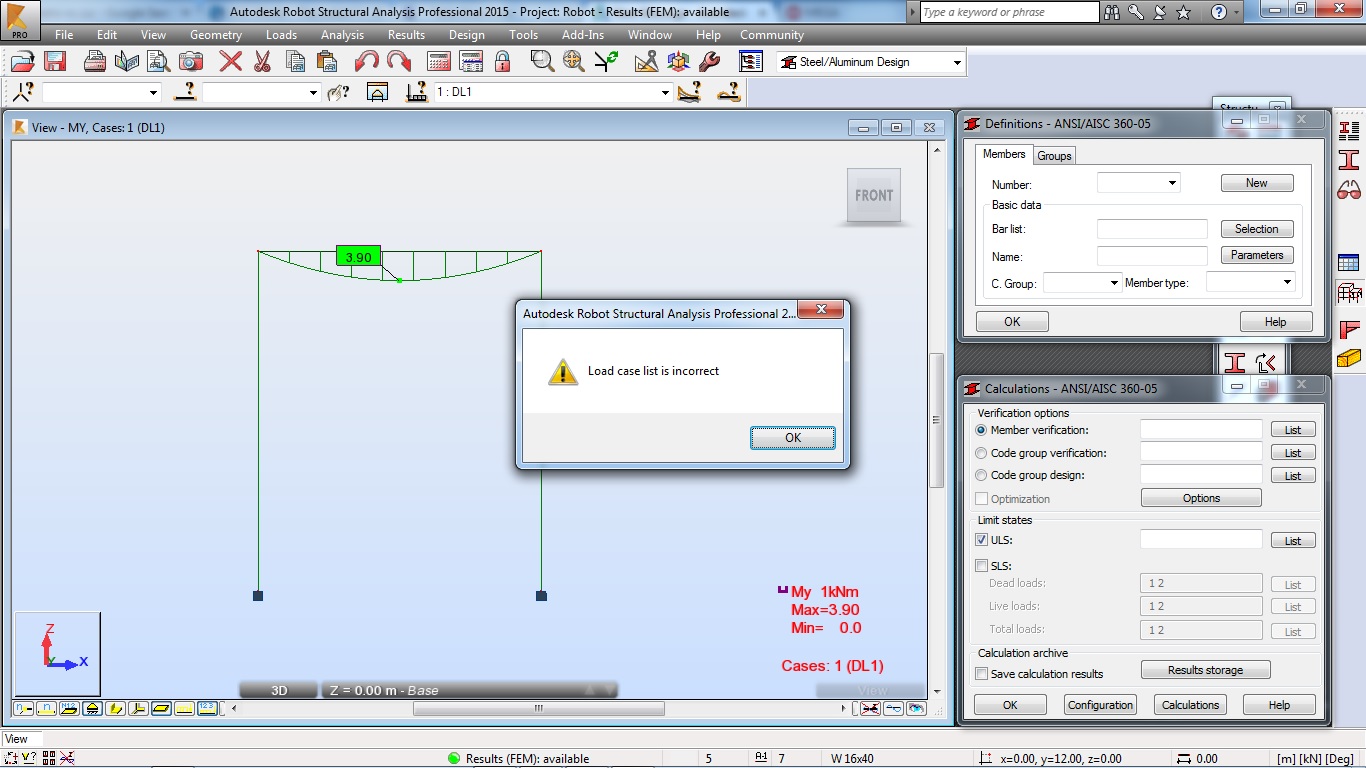
Task: Click the wrench Preferences icon
Action: 710,62
